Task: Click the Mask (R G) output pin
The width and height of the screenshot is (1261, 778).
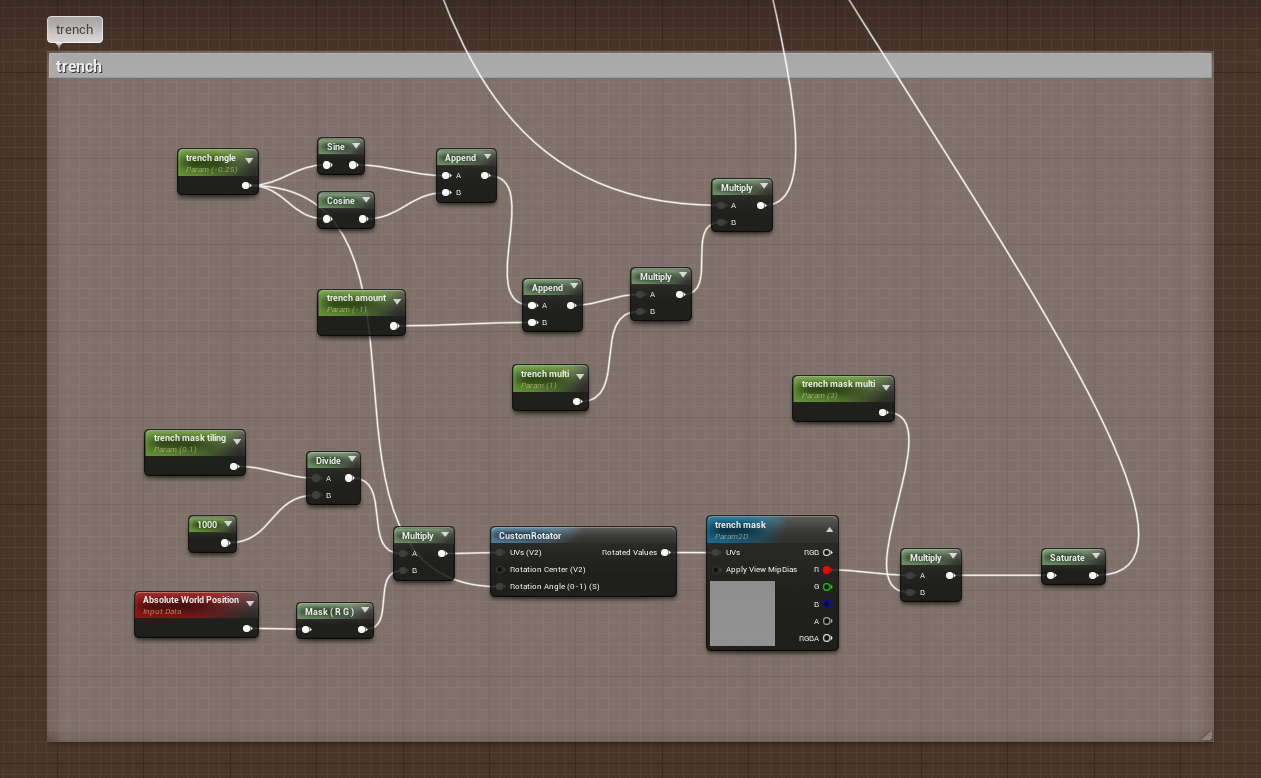Action: [x=363, y=630]
